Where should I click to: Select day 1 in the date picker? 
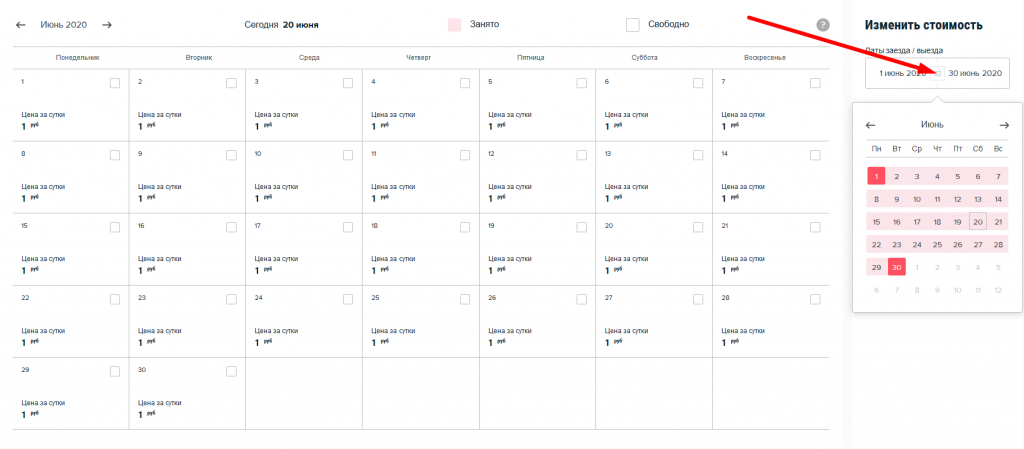click(x=876, y=176)
